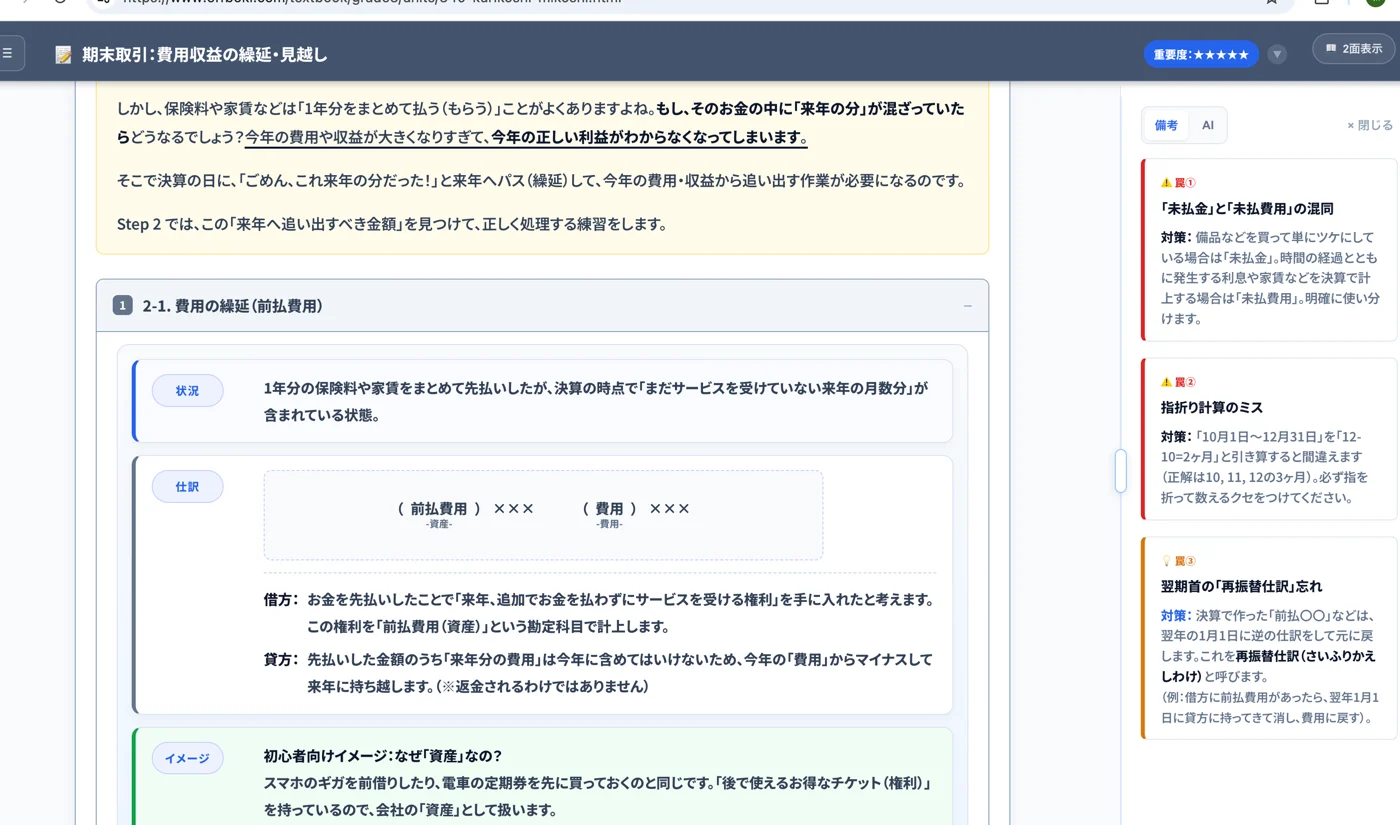Viewport: 1400px width, 825px height.
Task: Click the 対策: label in 罠② card
Action: (x=1176, y=437)
